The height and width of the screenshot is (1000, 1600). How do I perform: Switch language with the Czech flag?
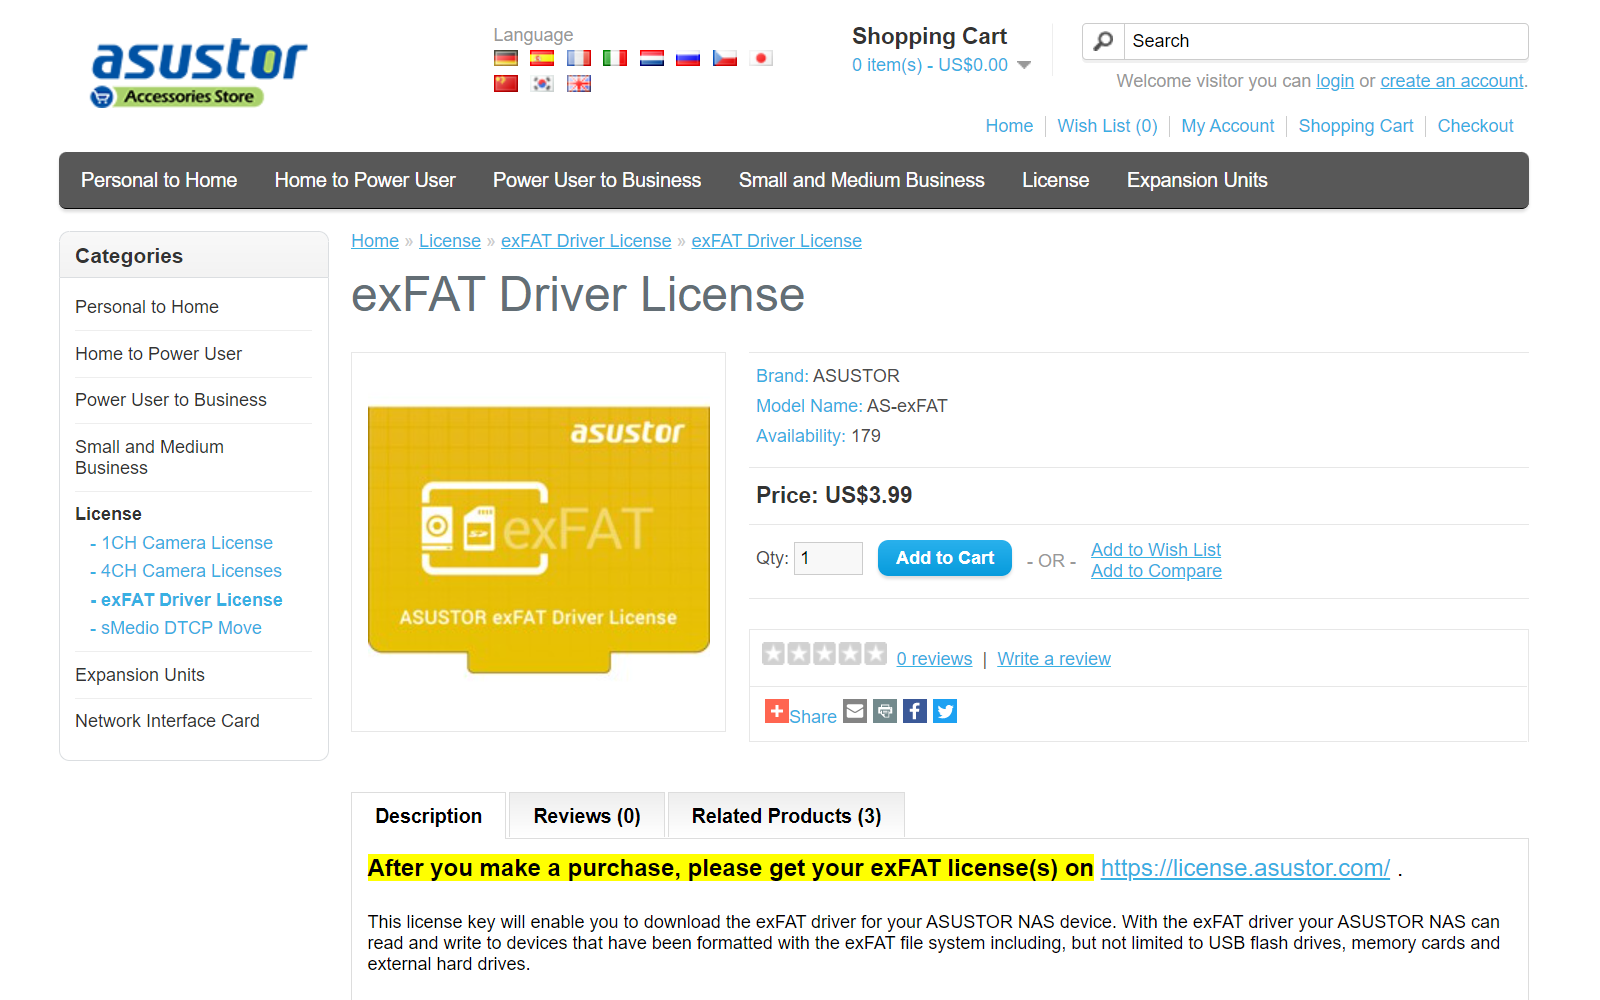pos(725,58)
